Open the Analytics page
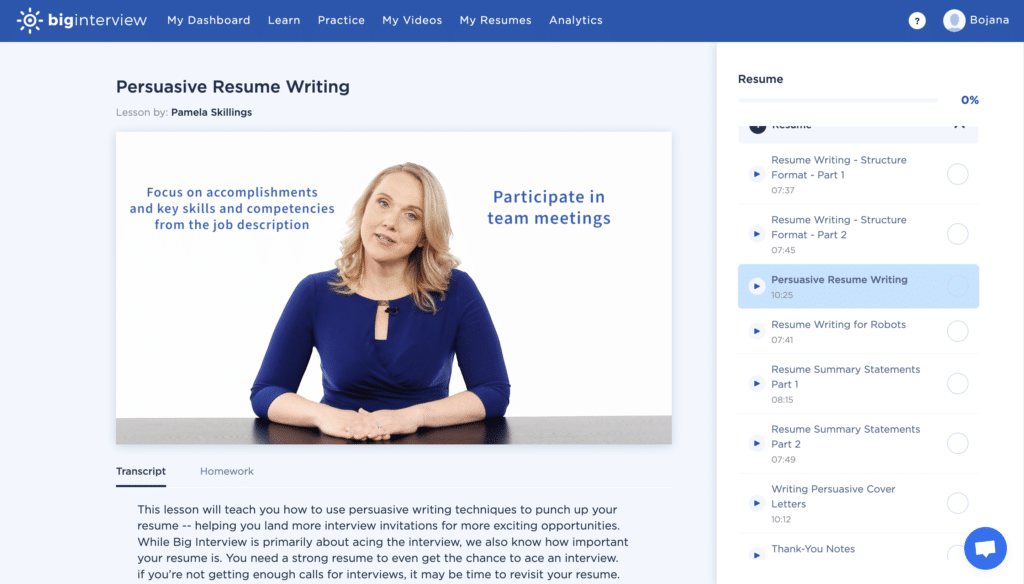The image size is (1024, 584). [575, 20]
